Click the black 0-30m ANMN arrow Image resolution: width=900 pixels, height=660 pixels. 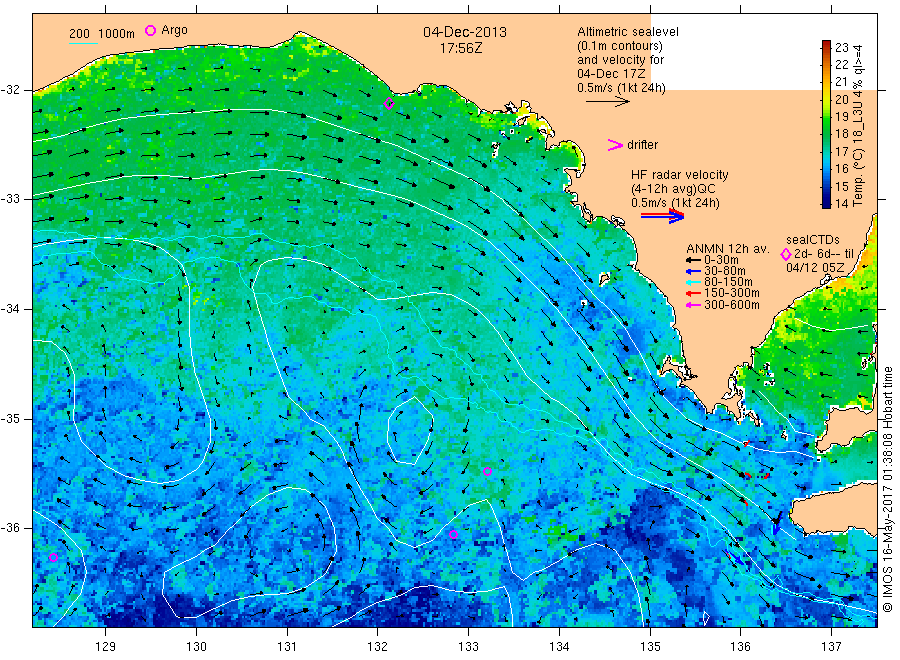point(693,260)
